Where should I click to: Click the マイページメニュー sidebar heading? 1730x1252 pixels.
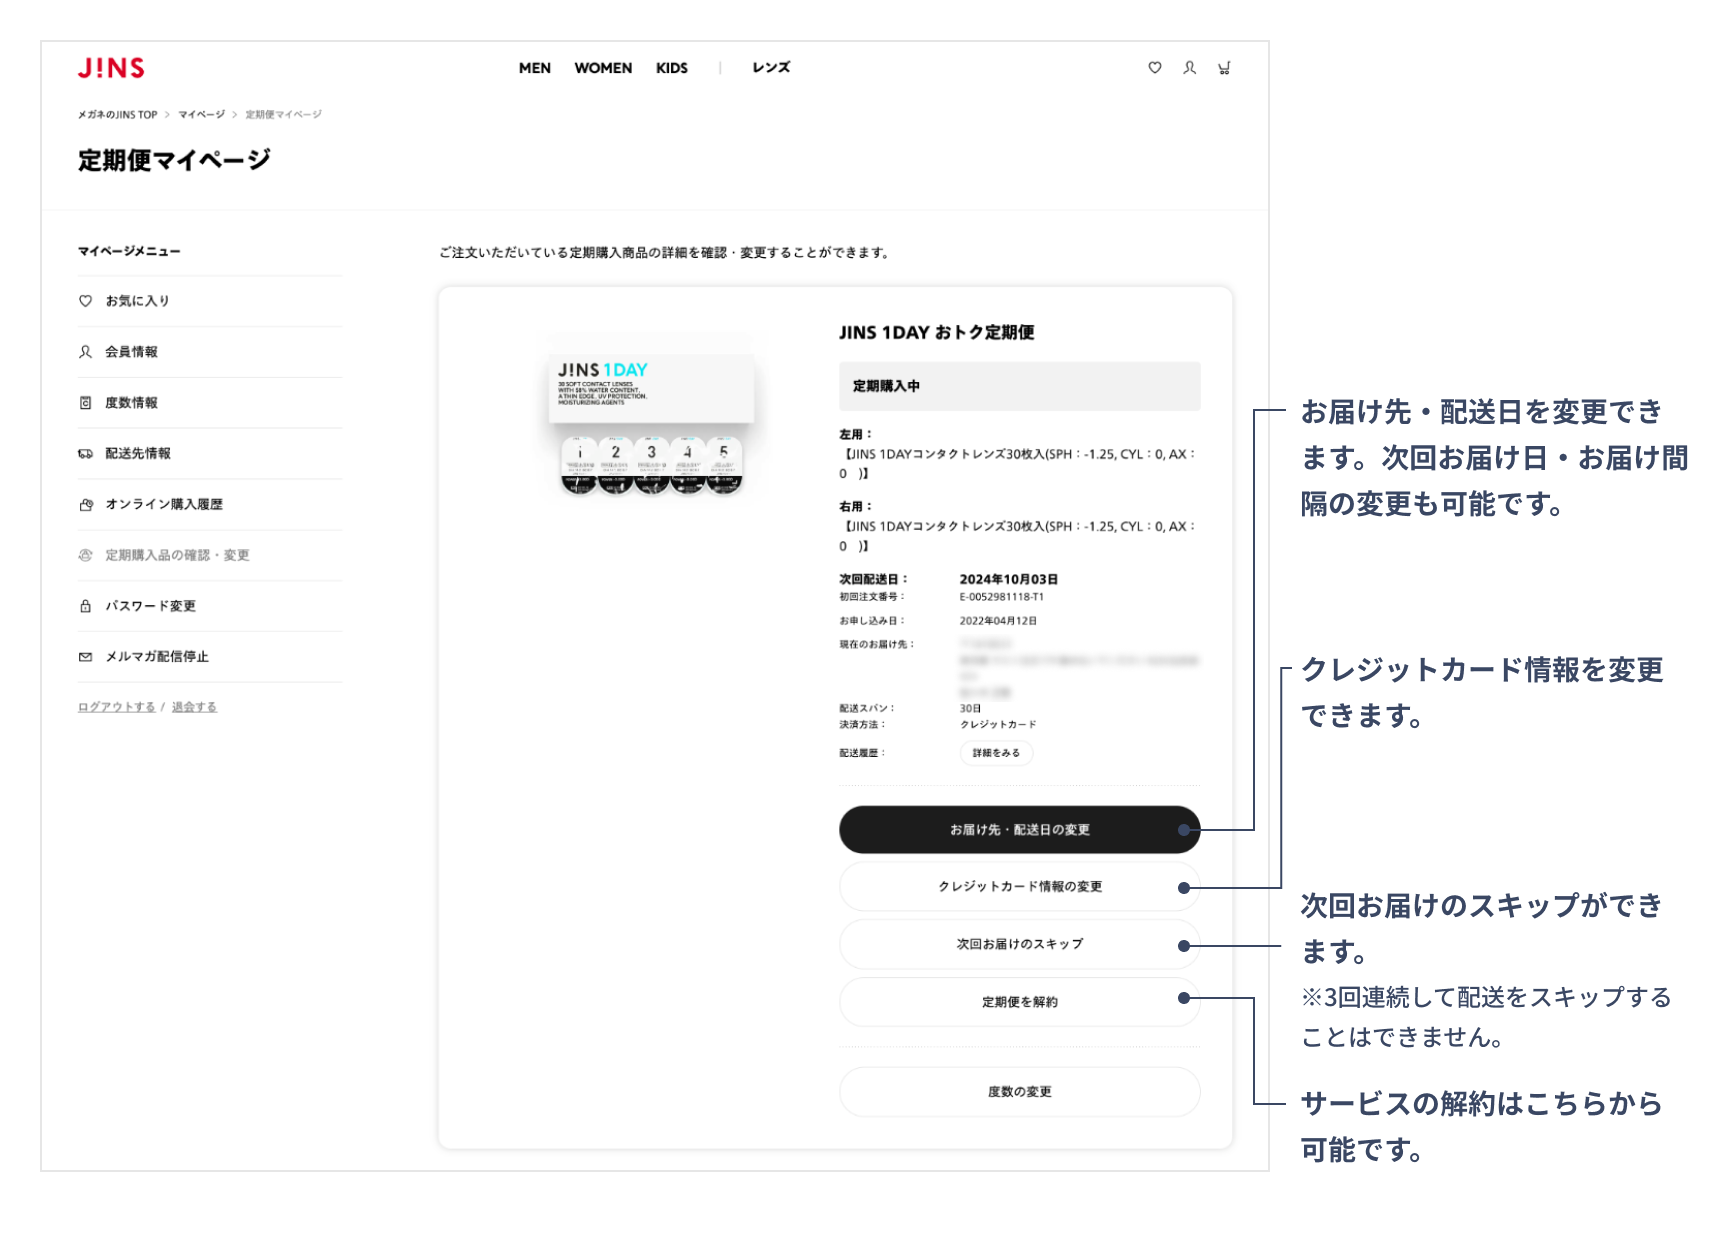[129, 251]
